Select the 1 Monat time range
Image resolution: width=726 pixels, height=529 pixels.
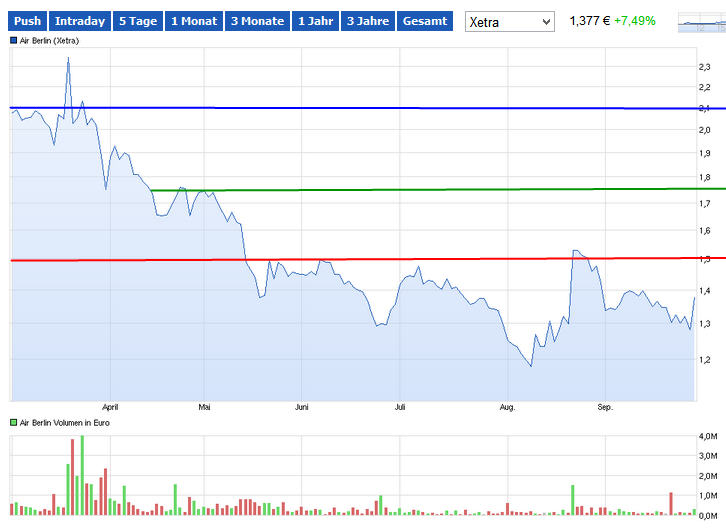pos(194,21)
